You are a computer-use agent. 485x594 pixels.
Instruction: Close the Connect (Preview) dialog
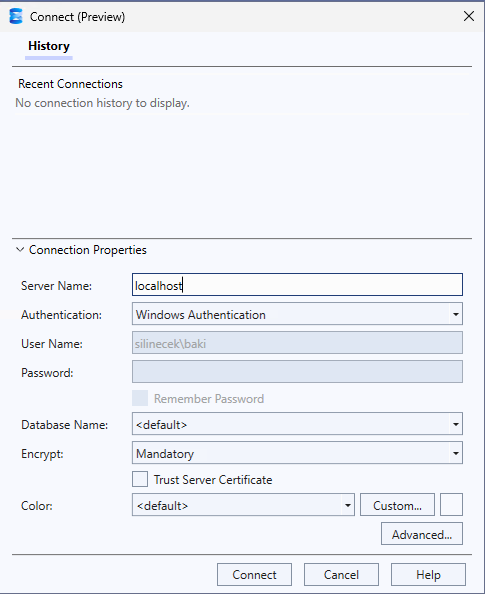pos(469,16)
